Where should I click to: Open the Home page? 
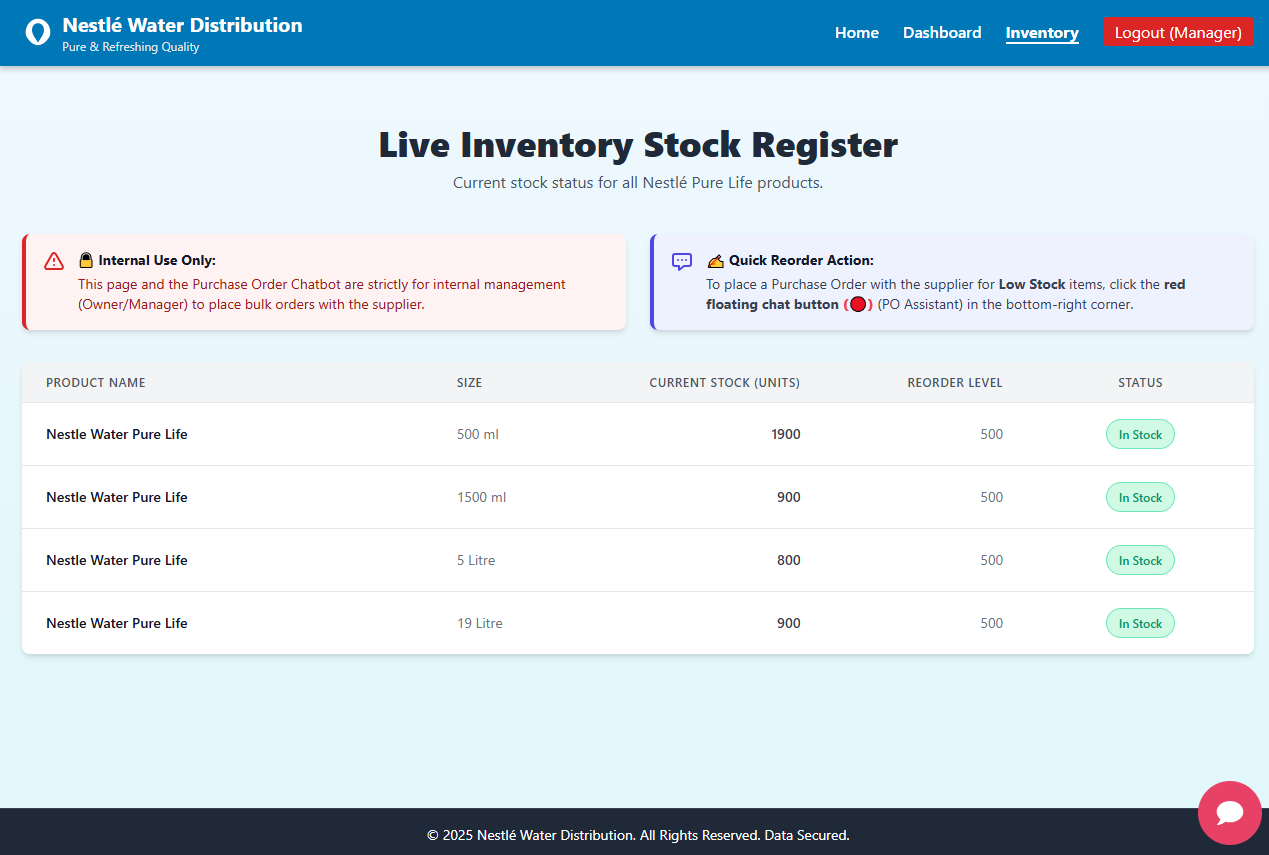tap(856, 32)
